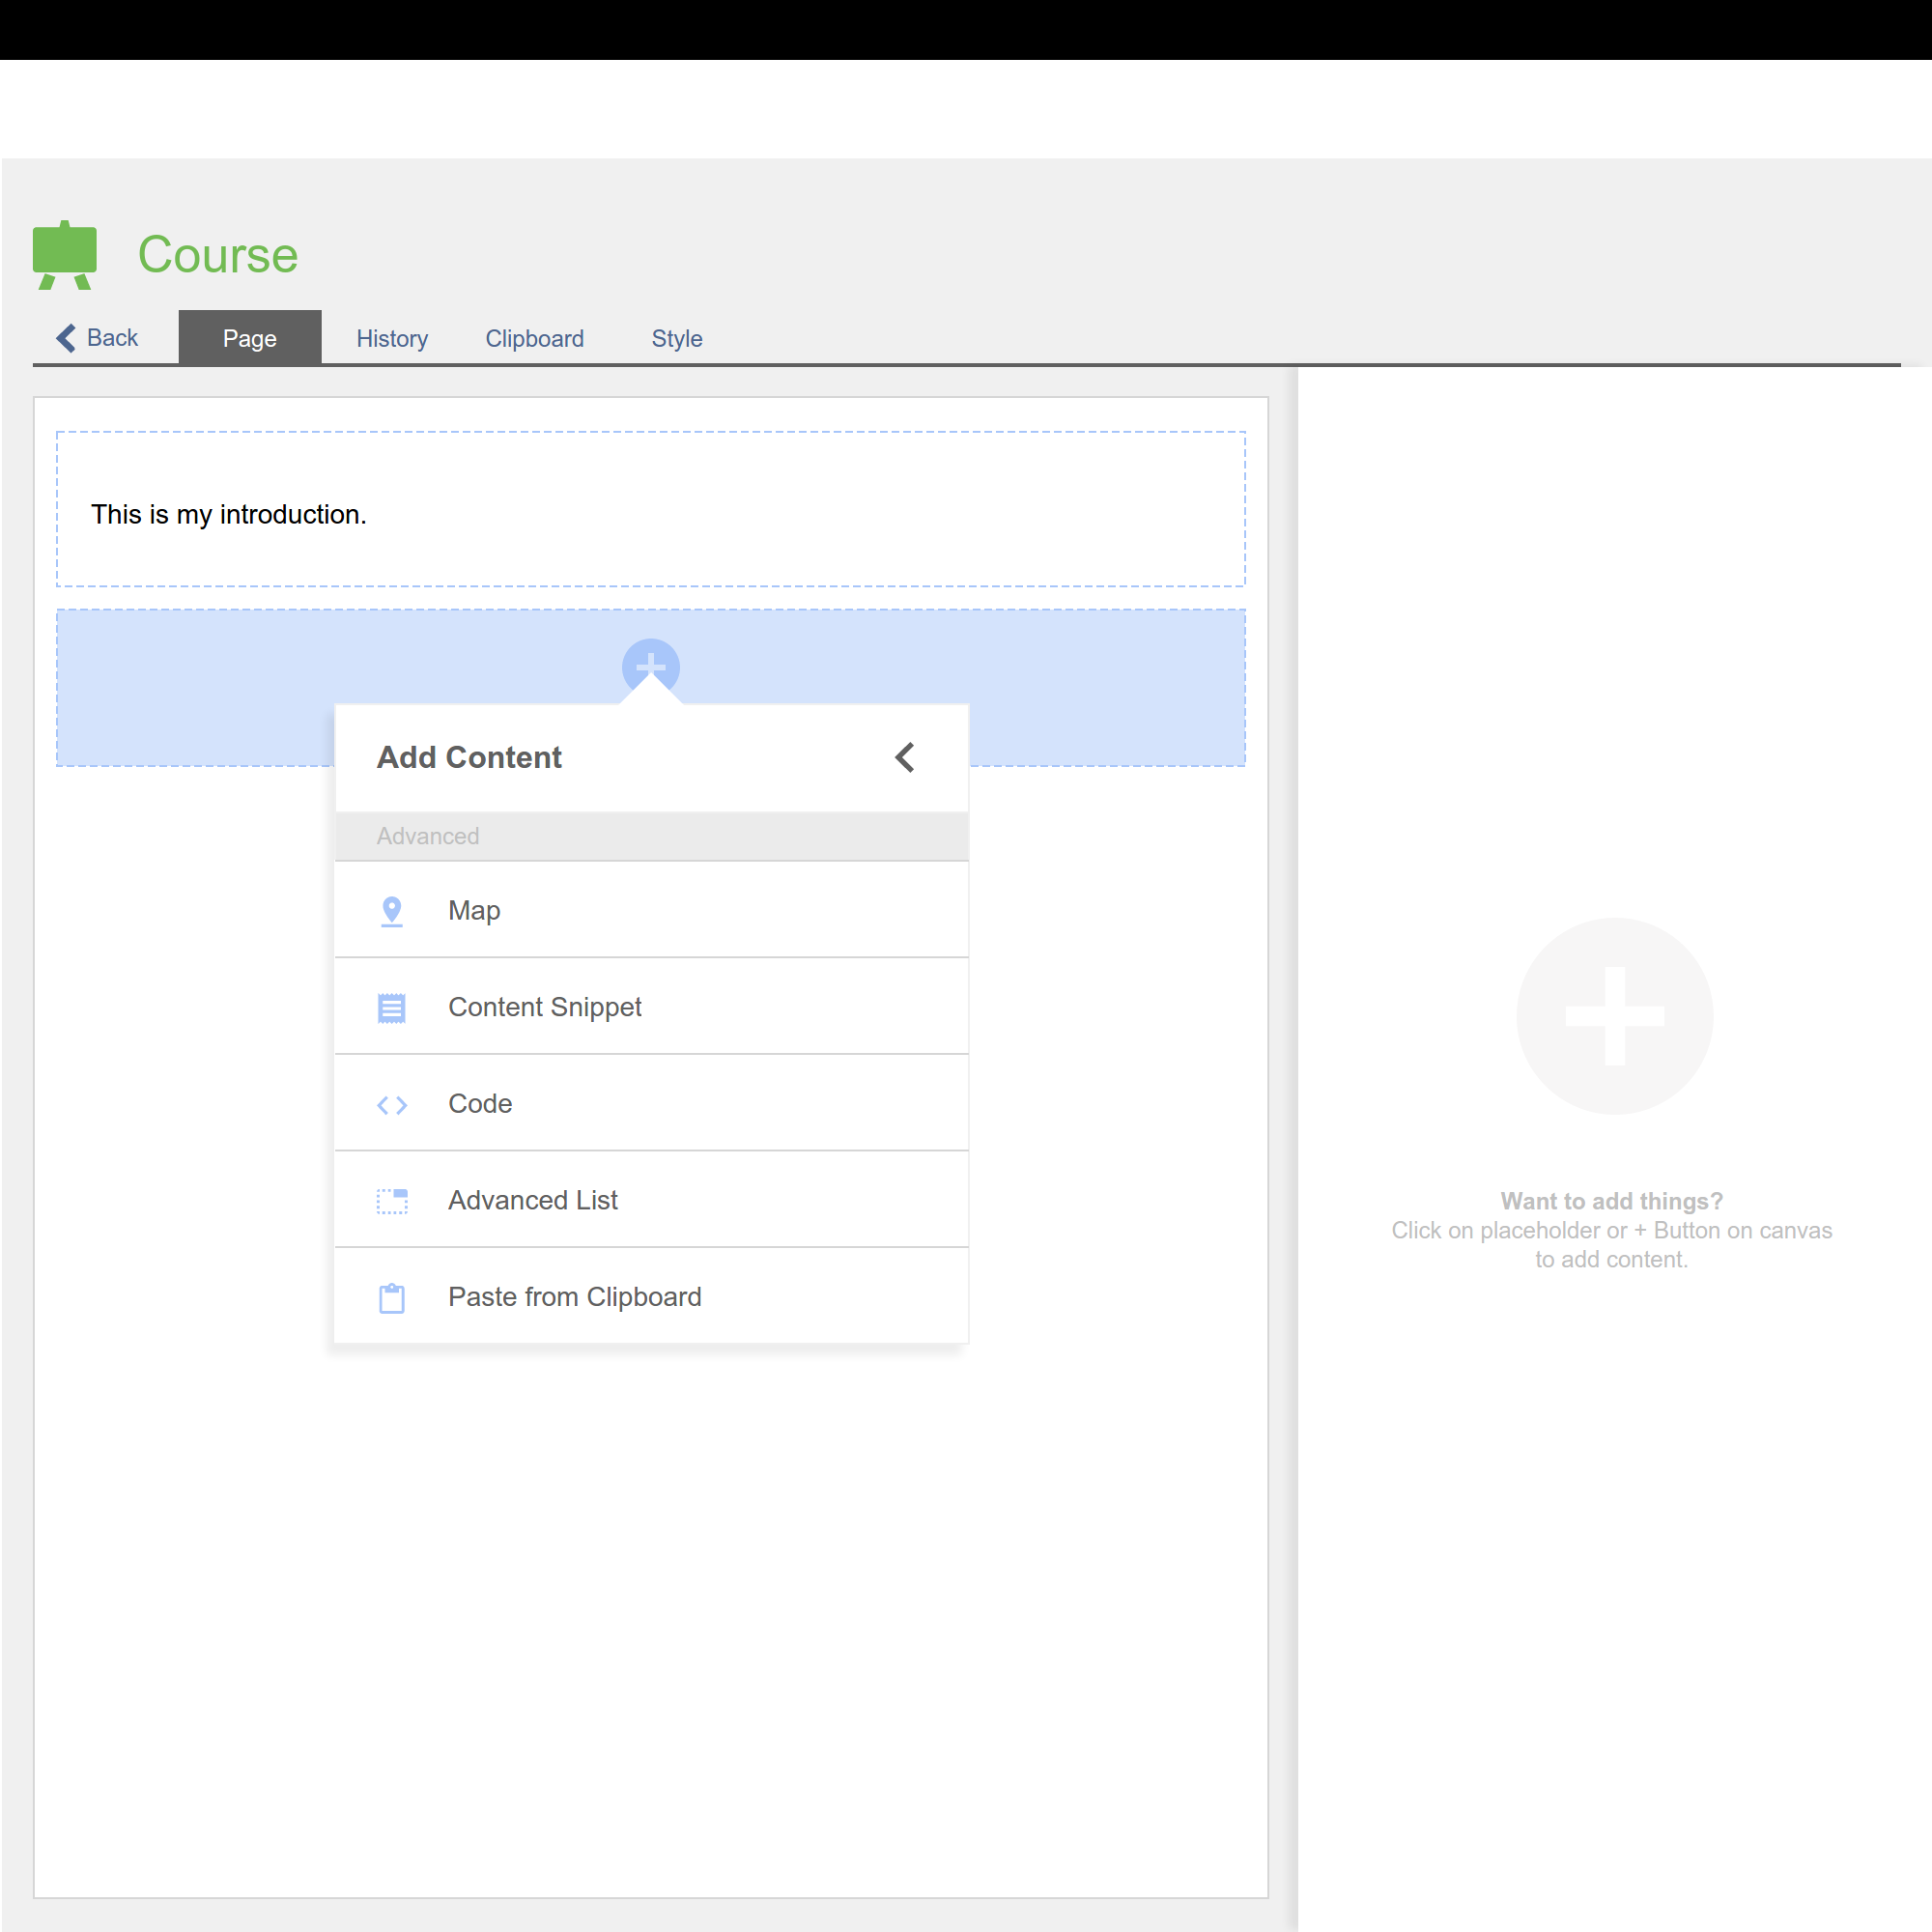Select the Page tab

click(x=250, y=339)
